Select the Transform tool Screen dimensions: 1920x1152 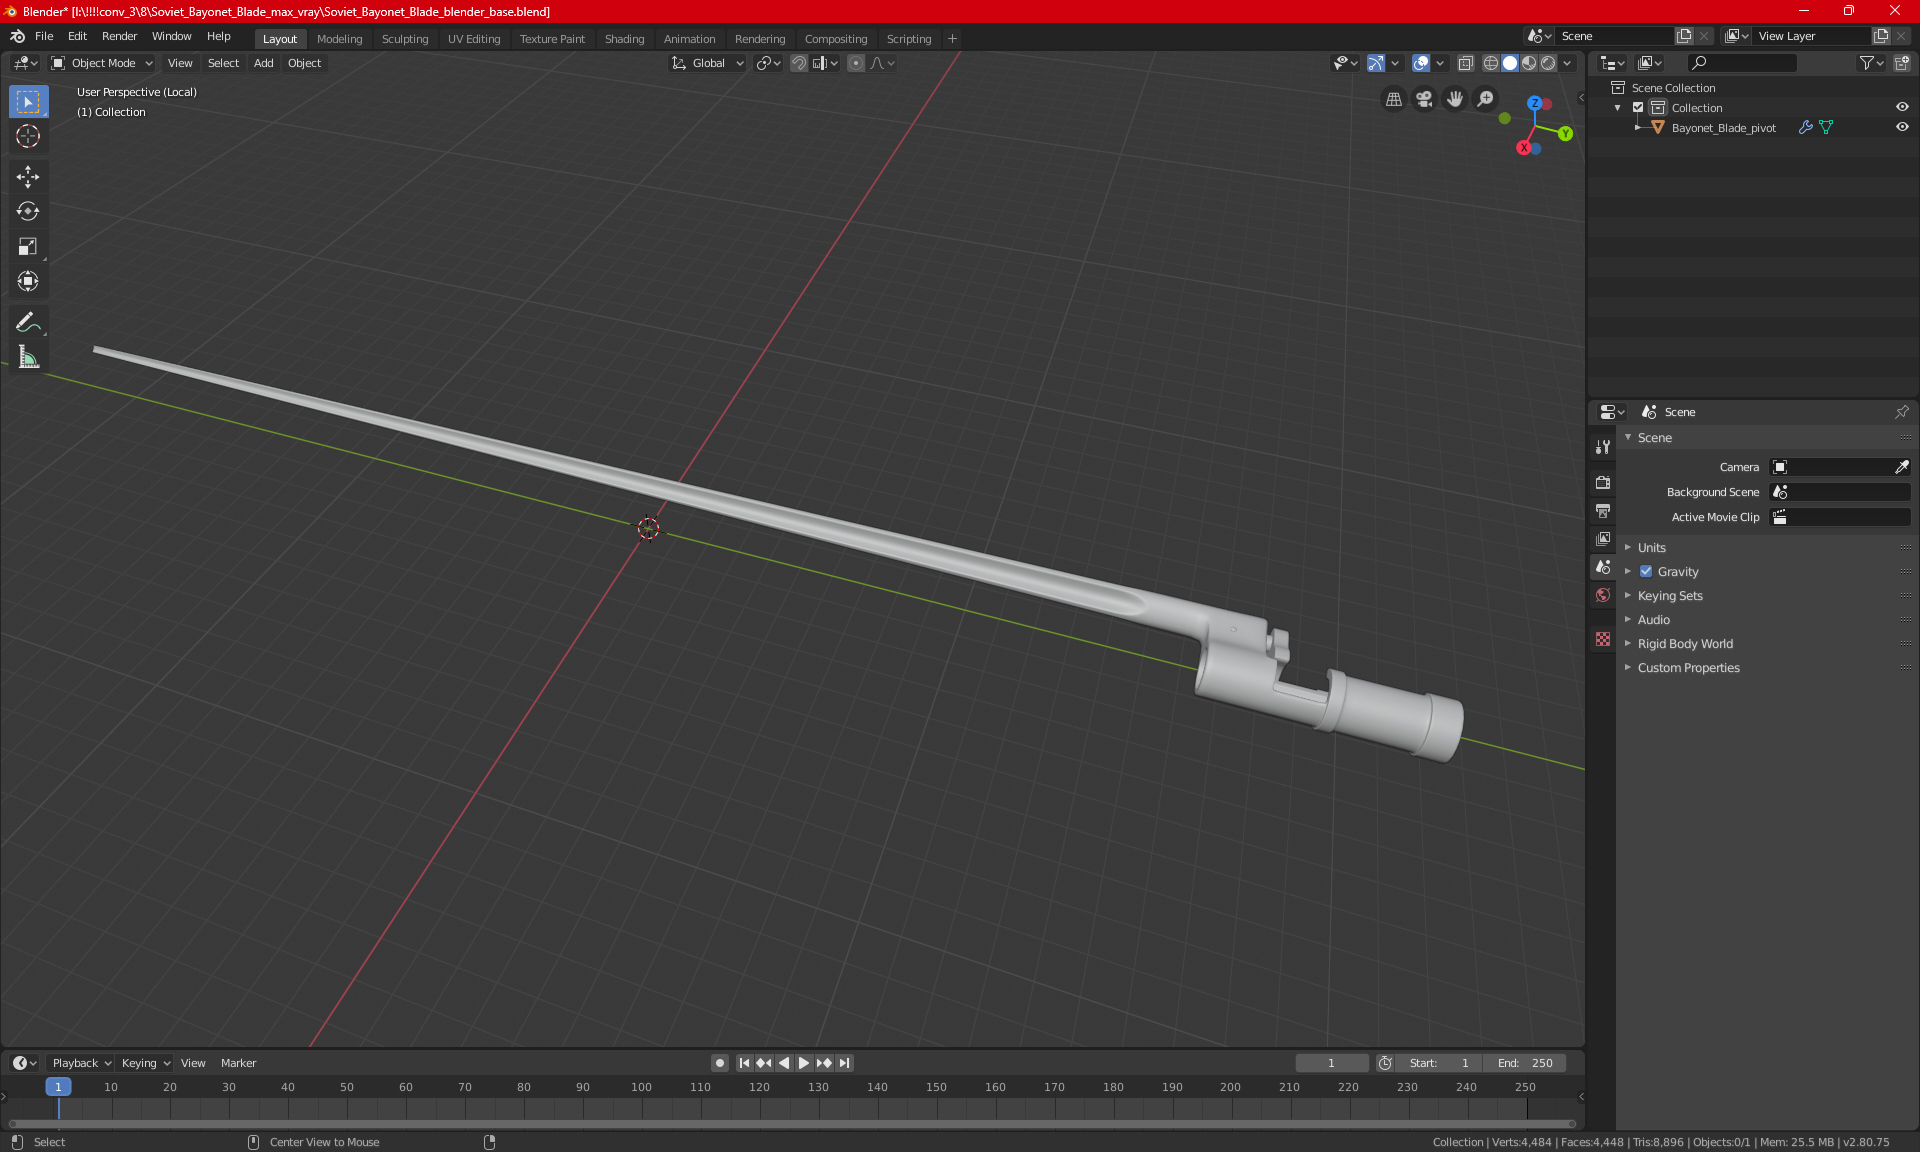(x=28, y=281)
